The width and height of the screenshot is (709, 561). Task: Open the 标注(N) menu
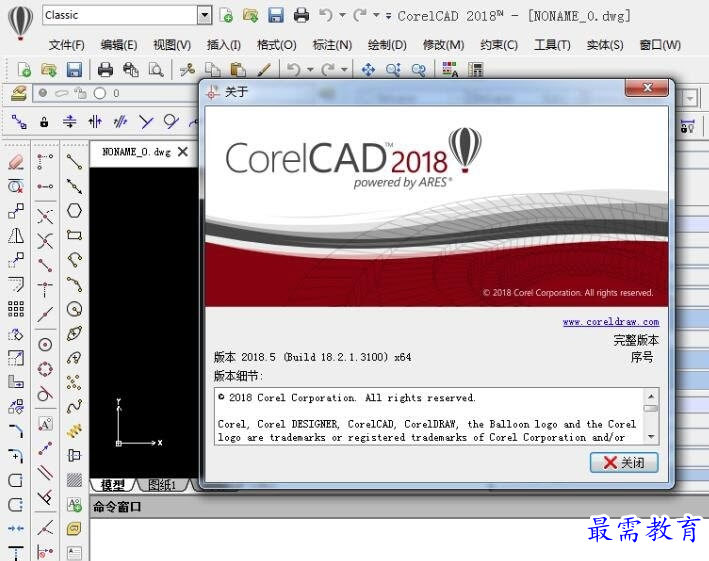pos(332,45)
